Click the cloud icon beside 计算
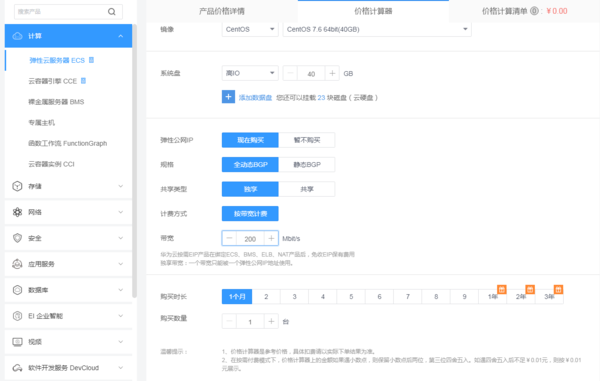 (17, 36)
